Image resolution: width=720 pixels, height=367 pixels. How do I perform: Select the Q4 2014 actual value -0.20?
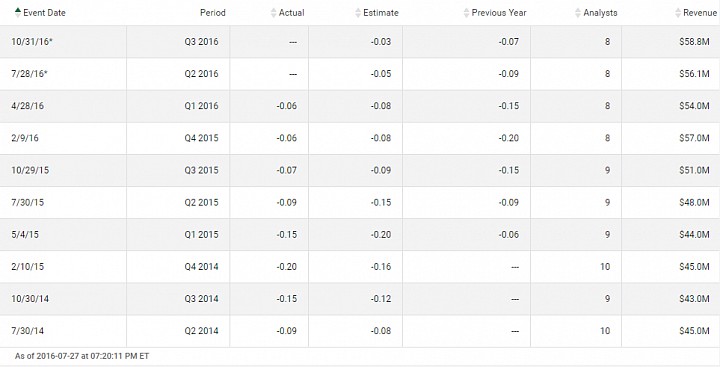tap(287, 266)
